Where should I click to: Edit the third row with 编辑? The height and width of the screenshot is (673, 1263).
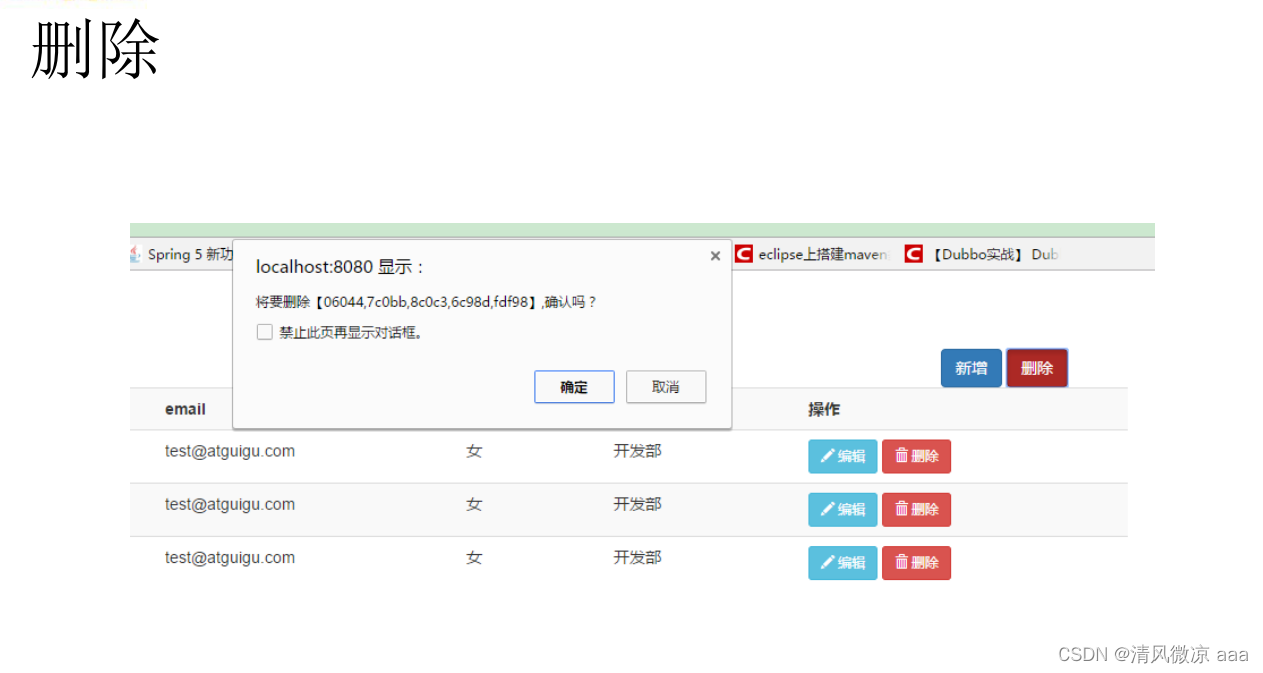(x=842, y=563)
